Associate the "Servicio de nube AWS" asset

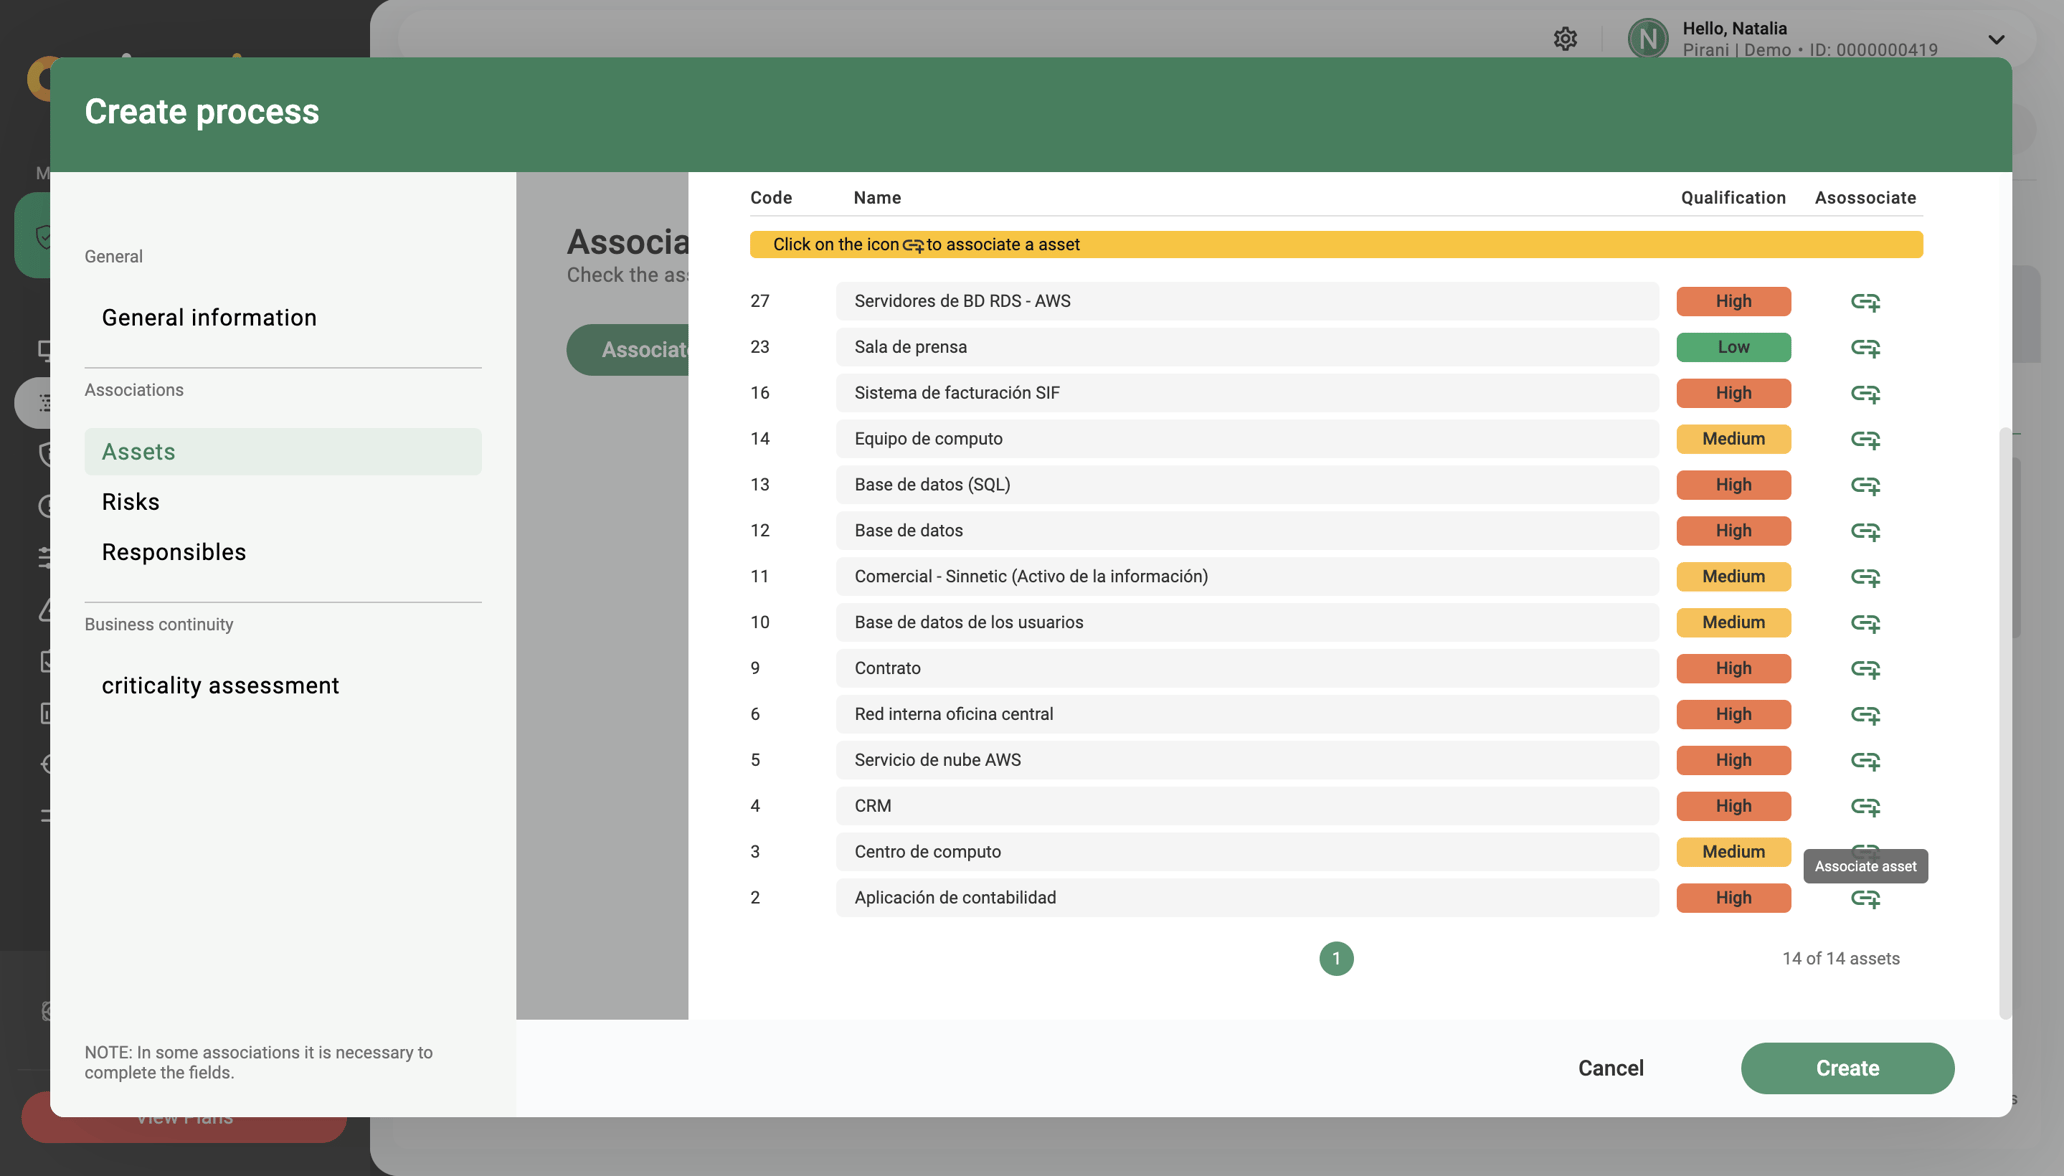(1866, 760)
